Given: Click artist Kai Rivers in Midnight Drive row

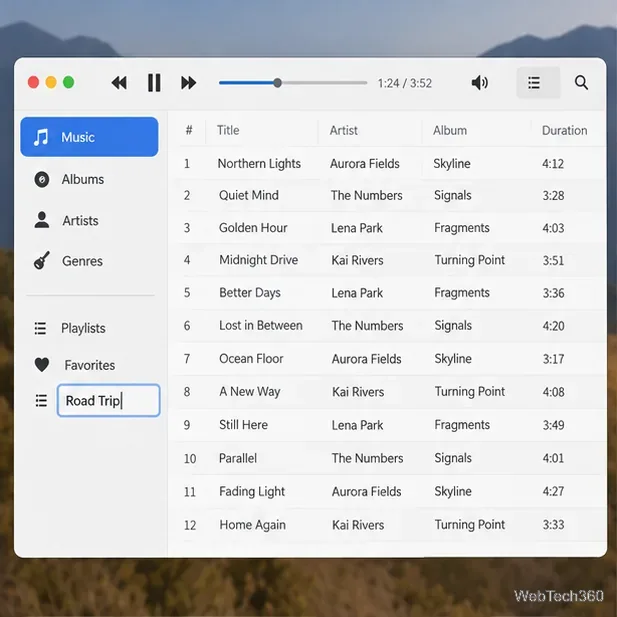Looking at the screenshot, I should tap(357, 260).
